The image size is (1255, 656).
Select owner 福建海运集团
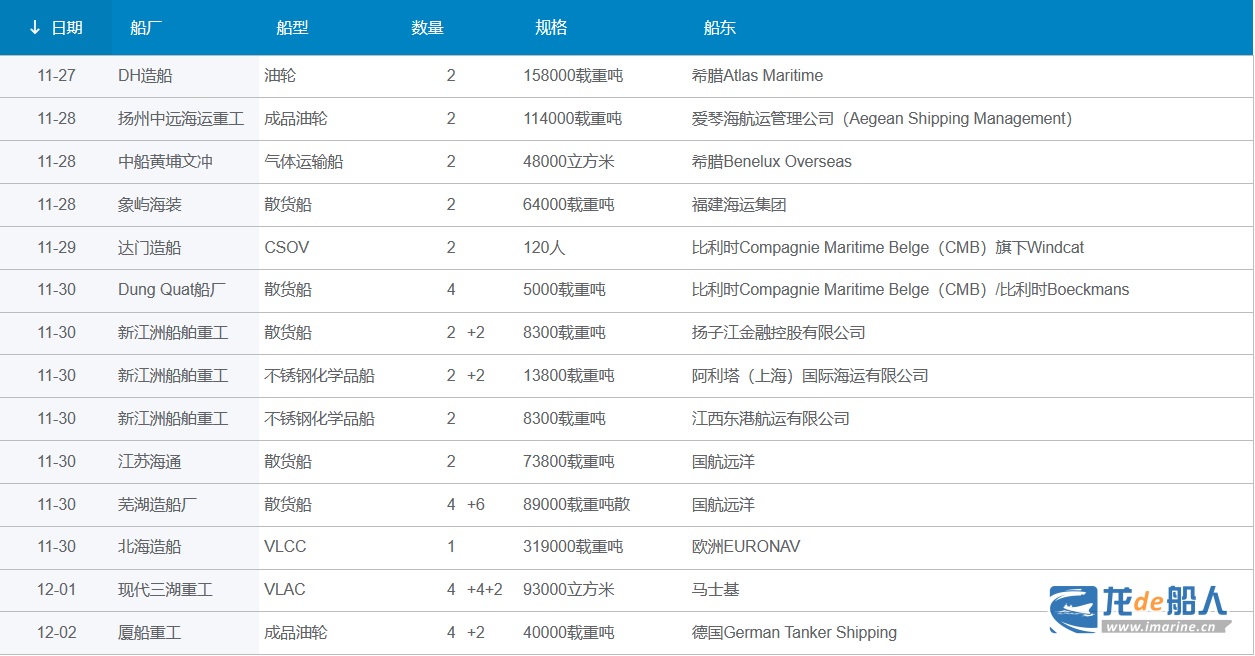point(739,205)
